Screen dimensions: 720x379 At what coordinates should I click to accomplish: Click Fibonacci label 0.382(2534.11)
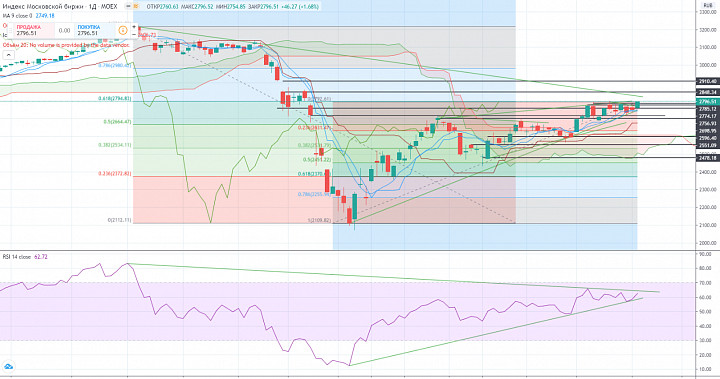(115, 145)
